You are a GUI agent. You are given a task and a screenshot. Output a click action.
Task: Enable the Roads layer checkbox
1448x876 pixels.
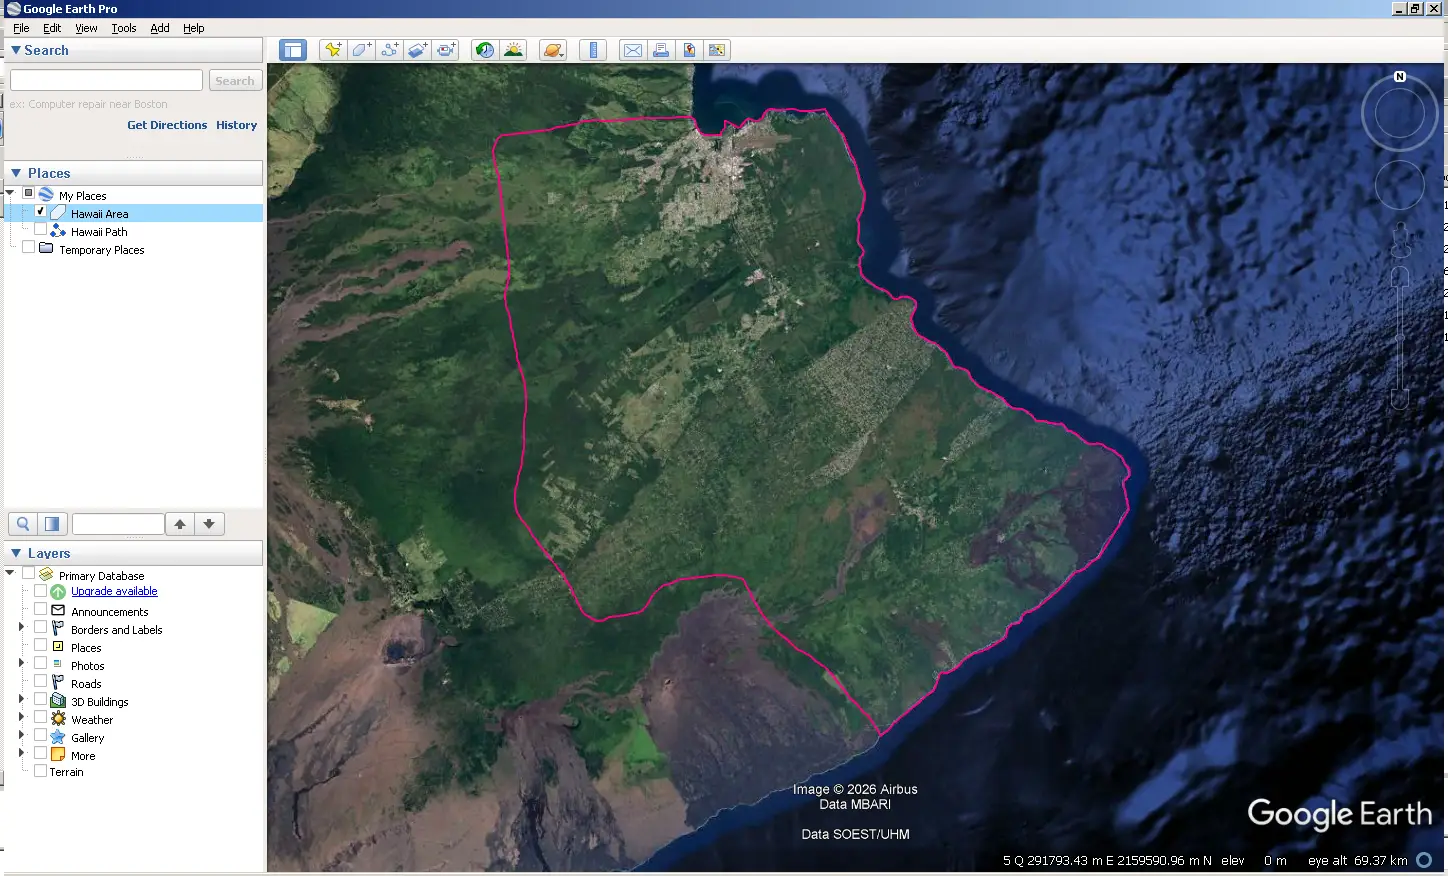click(x=41, y=681)
